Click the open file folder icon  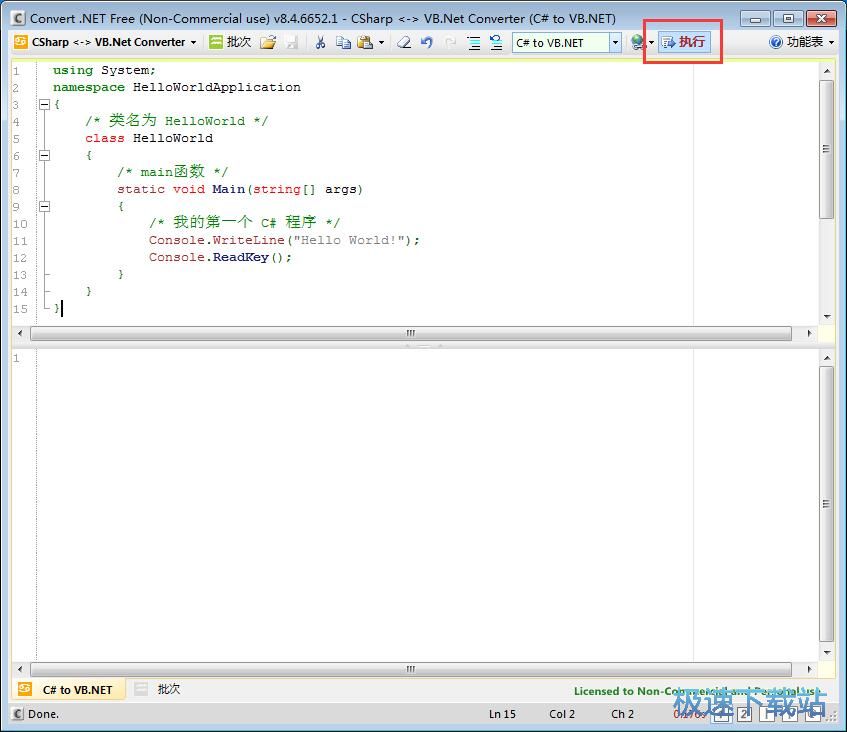point(267,42)
